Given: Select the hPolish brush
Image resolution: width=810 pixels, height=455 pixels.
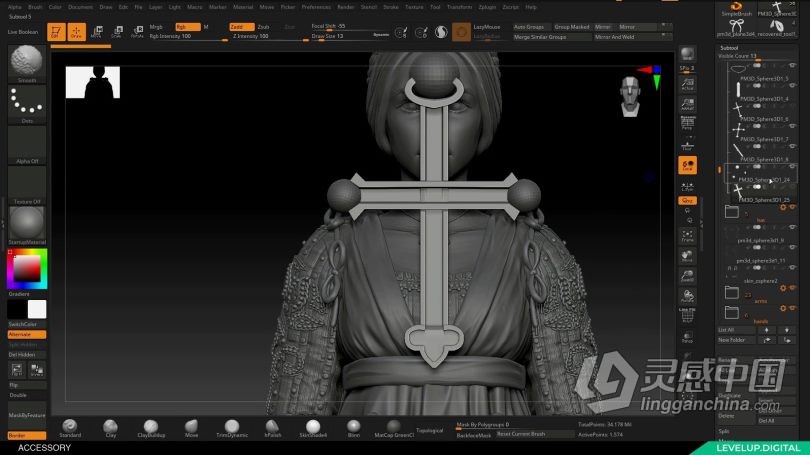Looking at the screenshot, I should click(272, 428).
